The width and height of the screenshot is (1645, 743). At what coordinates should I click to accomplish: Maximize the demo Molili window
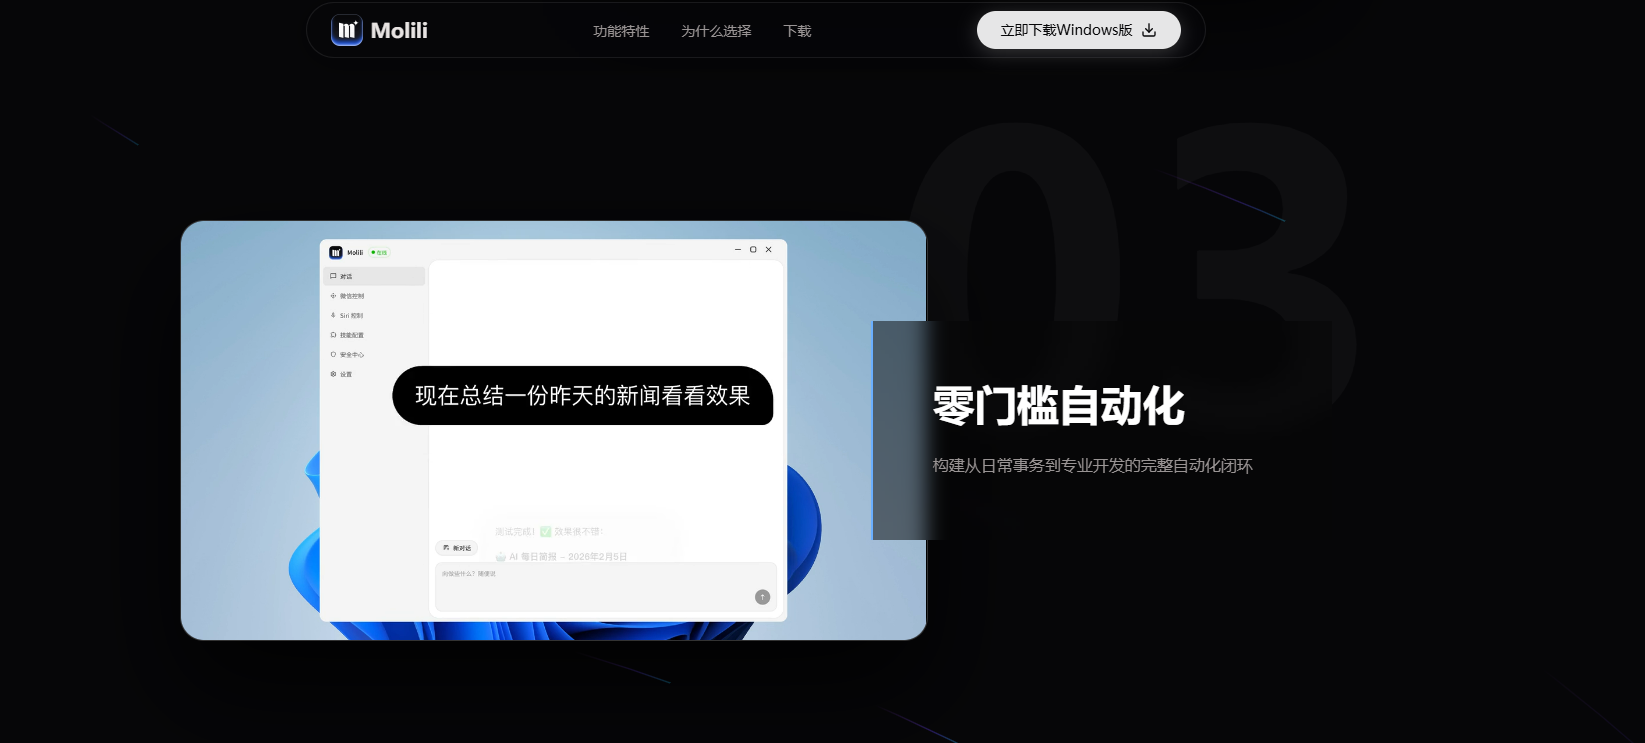click(753, 250)
